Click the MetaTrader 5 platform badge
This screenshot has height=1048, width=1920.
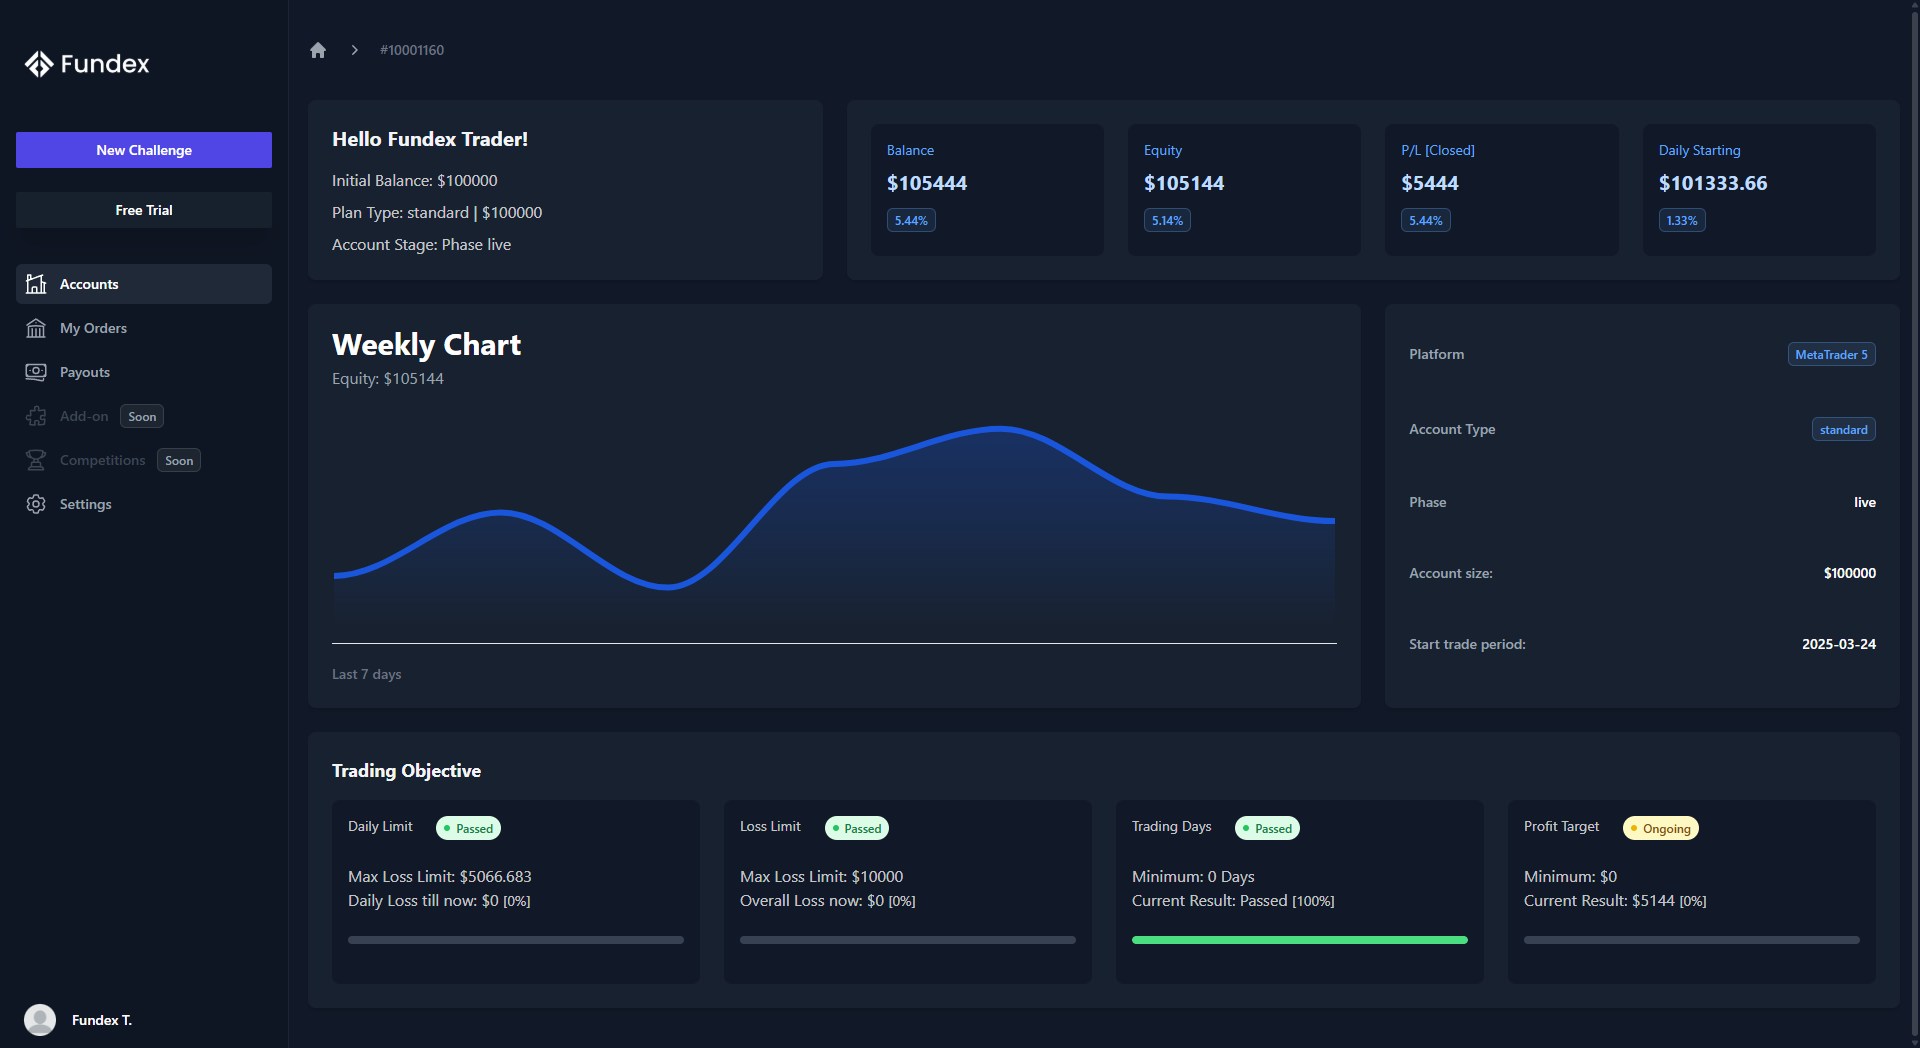point(1830,354)
